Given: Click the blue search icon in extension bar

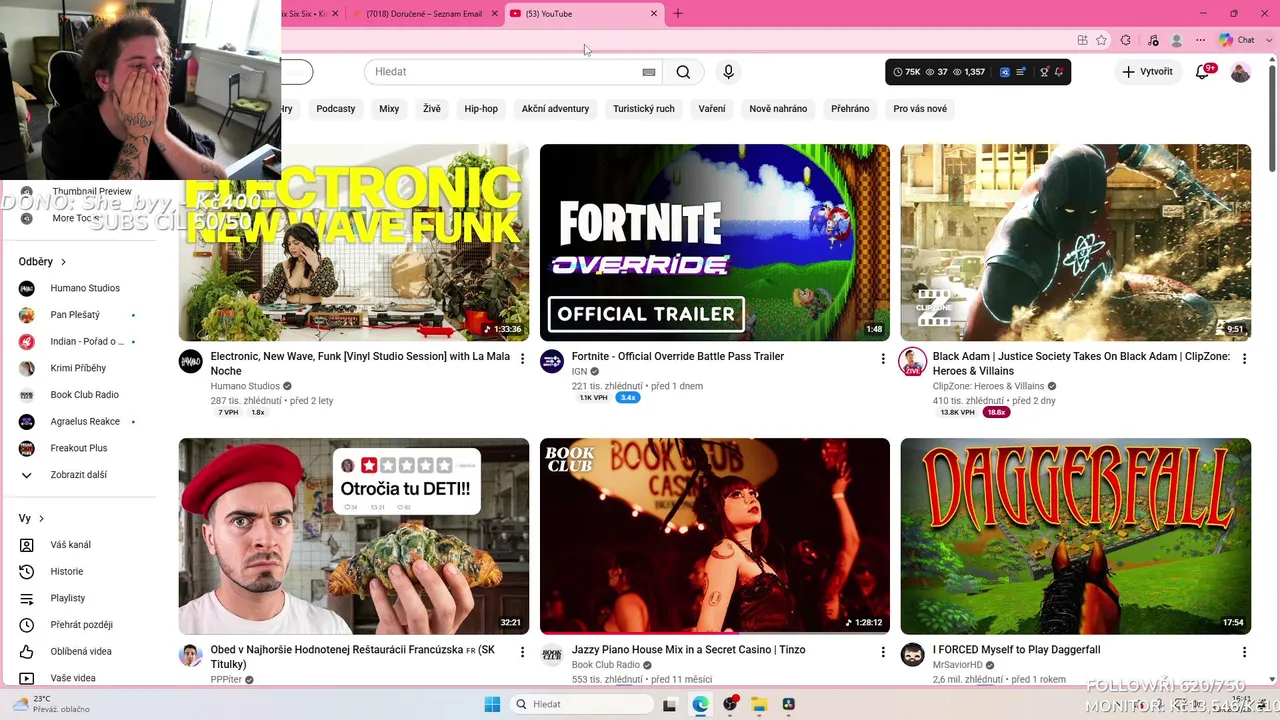Looking at the screenshot, I should (1005, 72).
